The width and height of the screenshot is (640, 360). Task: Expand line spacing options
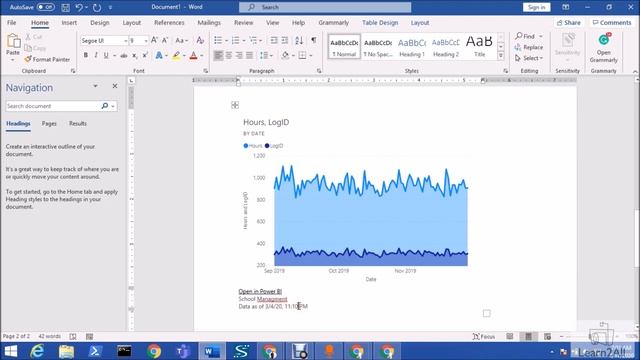tap(266, 55)
